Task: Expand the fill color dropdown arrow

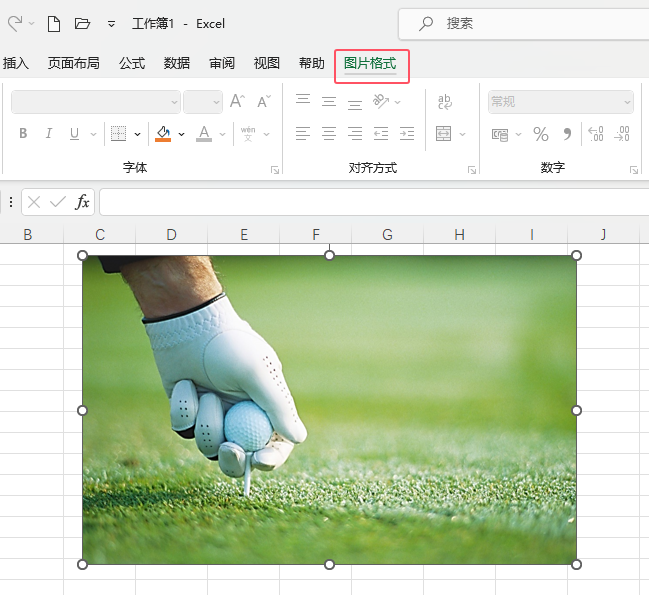Action: point(181,134)
